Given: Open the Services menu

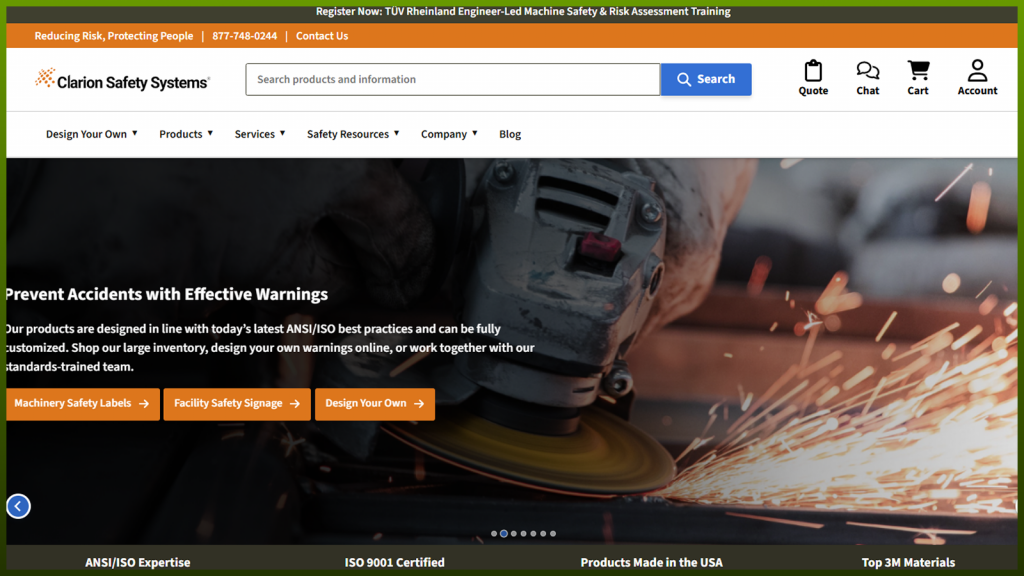Looking at the screenshot, I should [260, 134].
